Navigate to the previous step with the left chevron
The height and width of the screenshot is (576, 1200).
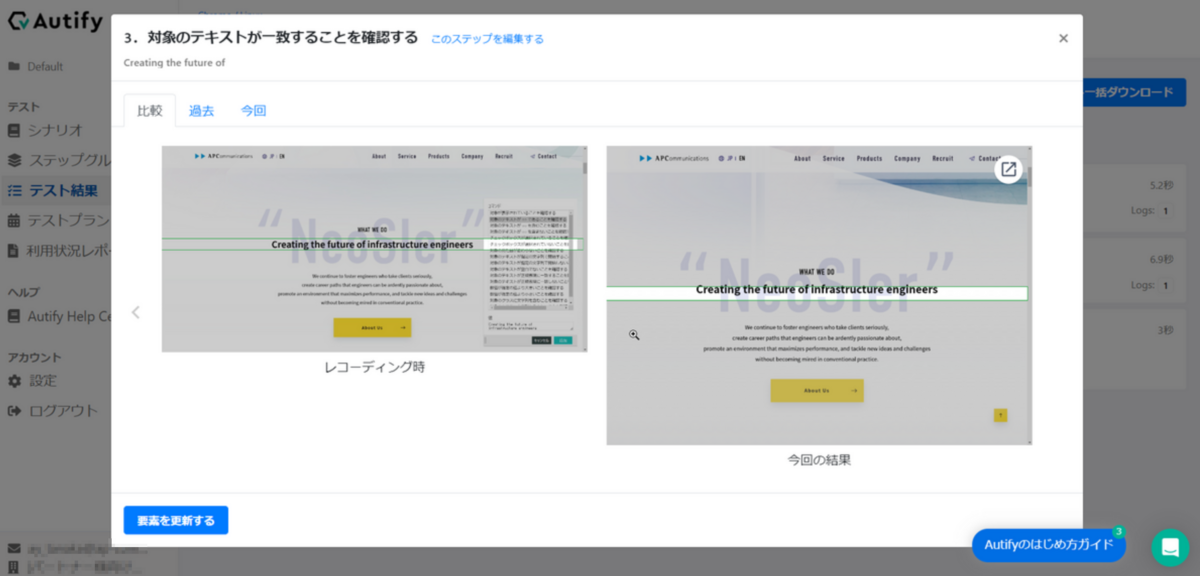(135, 312)
